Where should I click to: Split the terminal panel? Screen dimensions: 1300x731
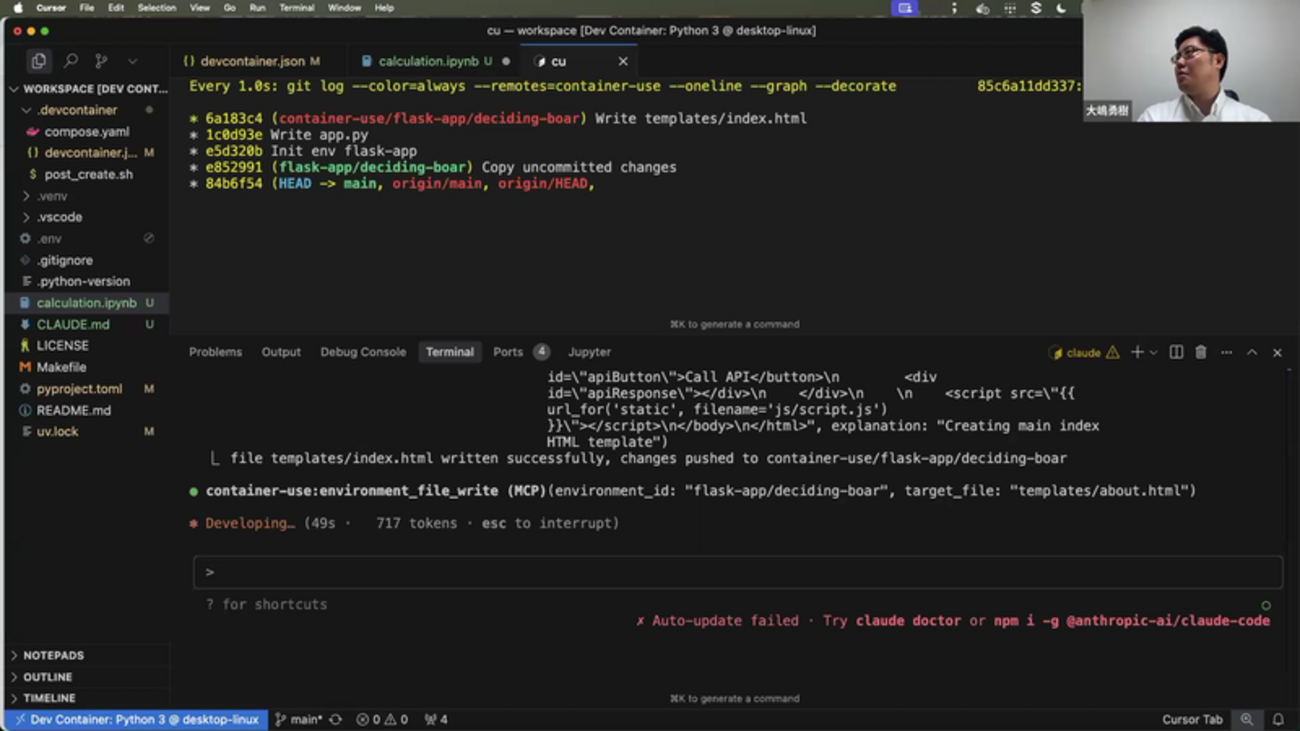pos(1176,352)
